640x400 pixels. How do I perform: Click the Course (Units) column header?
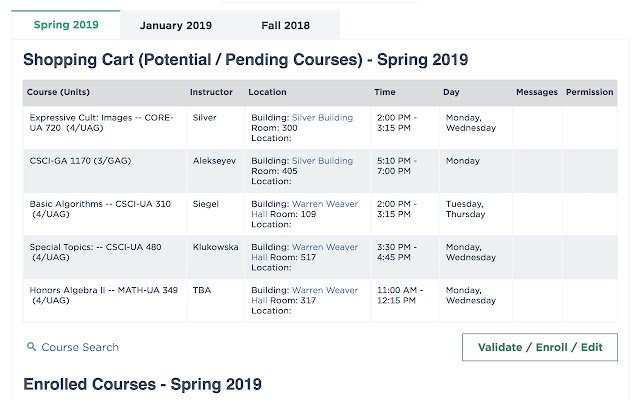58,92
